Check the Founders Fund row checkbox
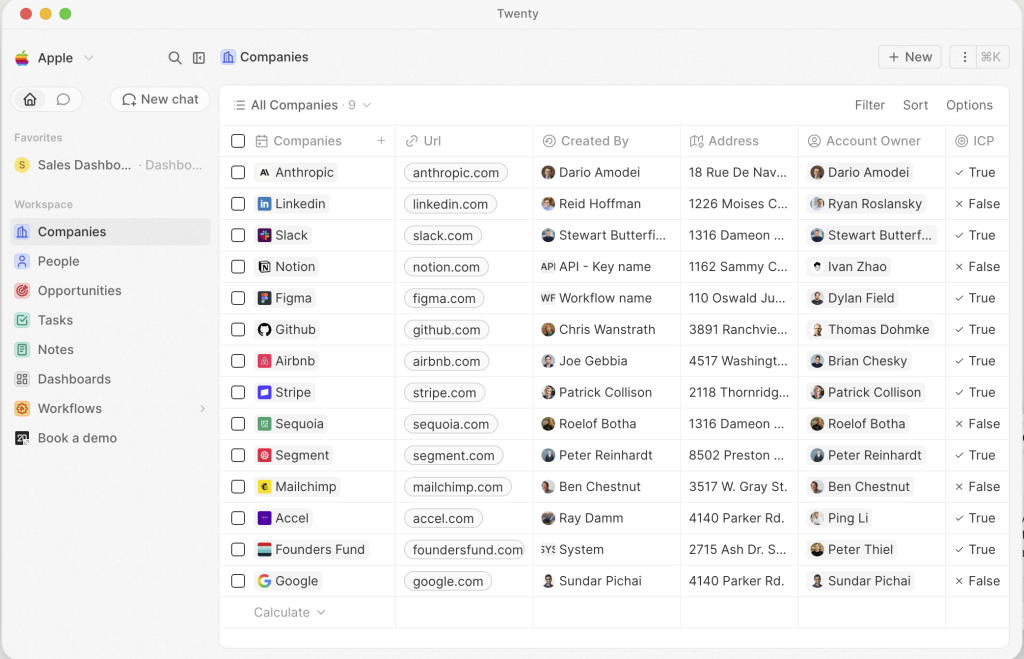 click(x=238, y=549)
